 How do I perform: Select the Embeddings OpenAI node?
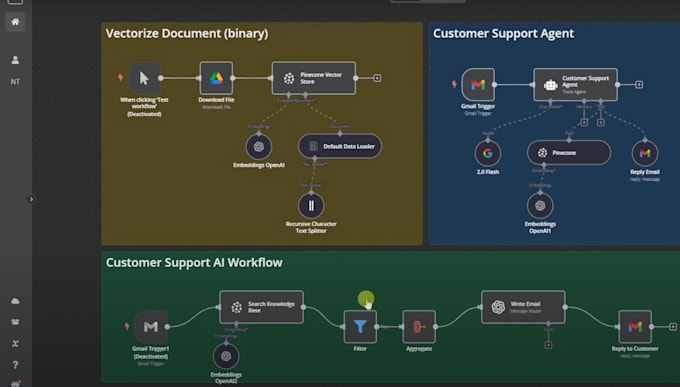point(259,147)
